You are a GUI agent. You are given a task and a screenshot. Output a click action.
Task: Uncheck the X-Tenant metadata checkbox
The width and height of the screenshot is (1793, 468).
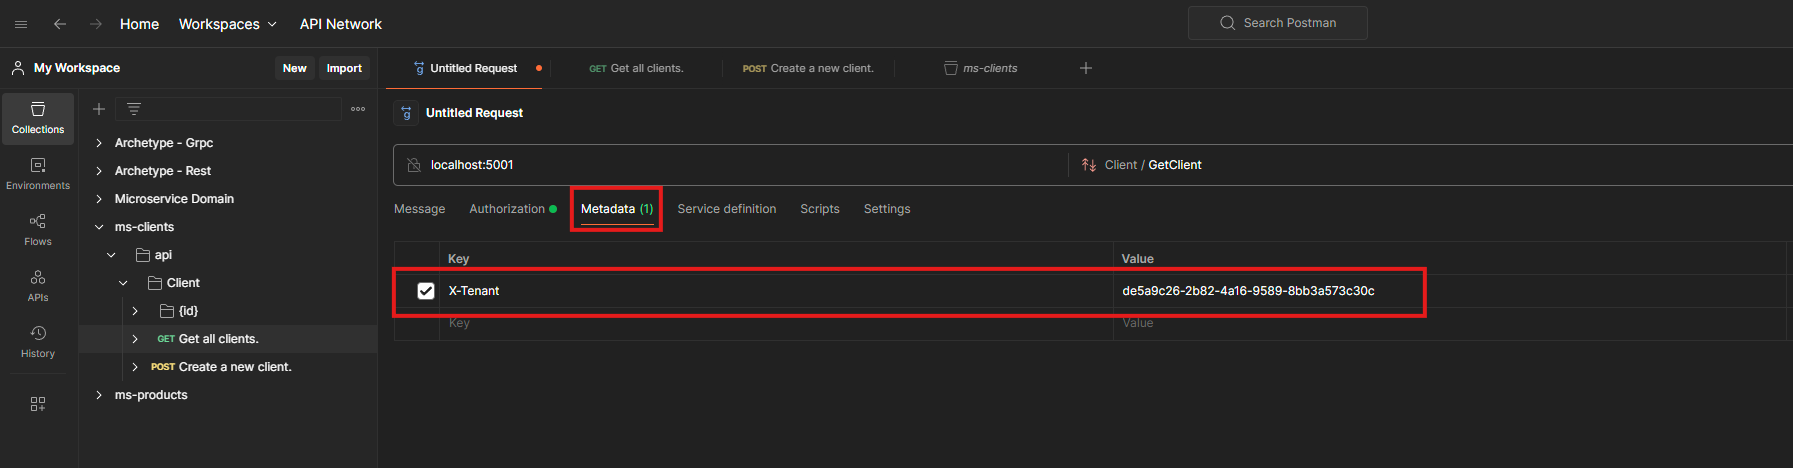[426, 291]
